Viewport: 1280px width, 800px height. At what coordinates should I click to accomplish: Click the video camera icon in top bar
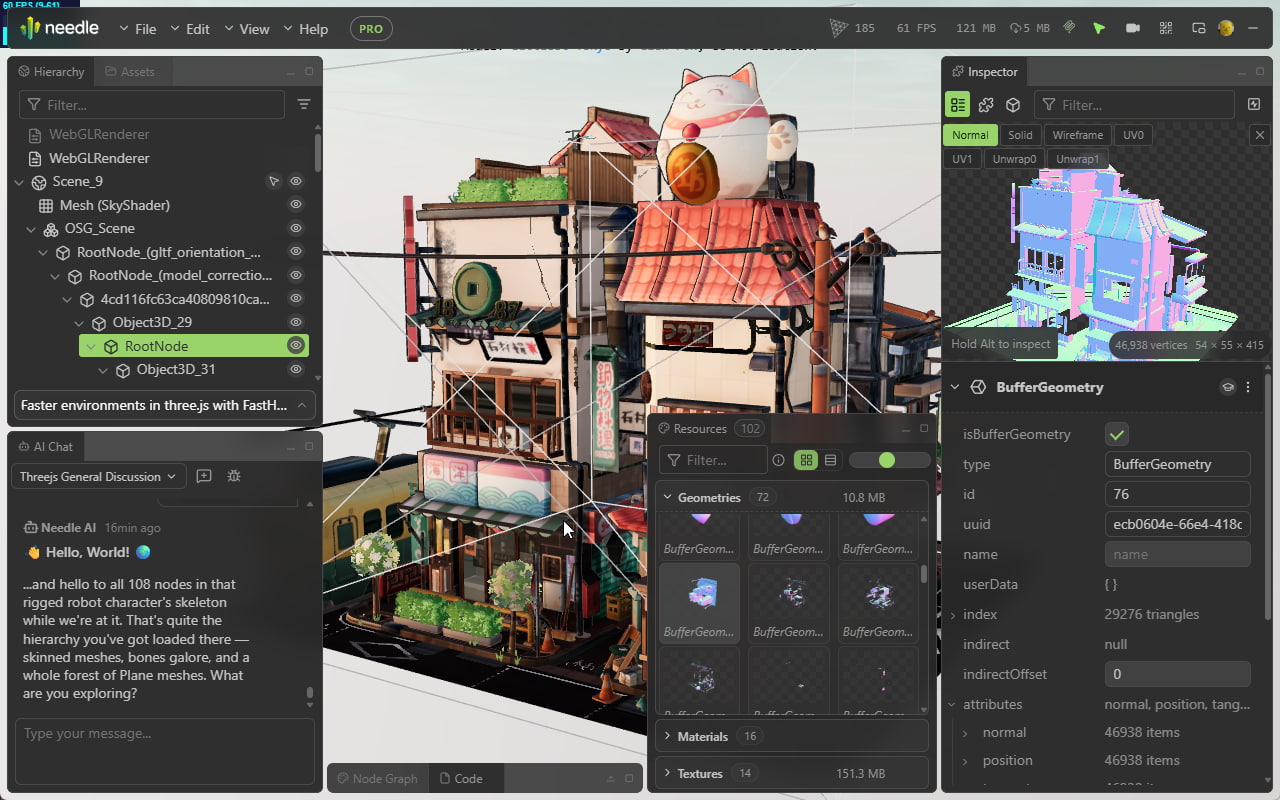1133,28
